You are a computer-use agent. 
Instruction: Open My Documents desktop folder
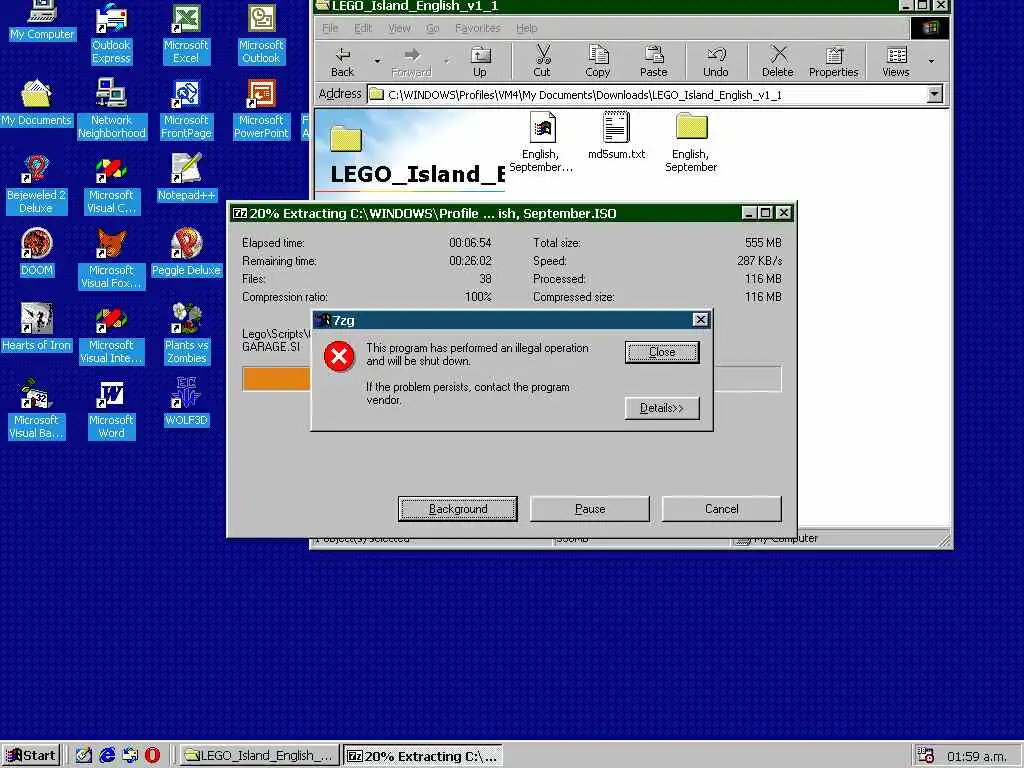[37, 103]
